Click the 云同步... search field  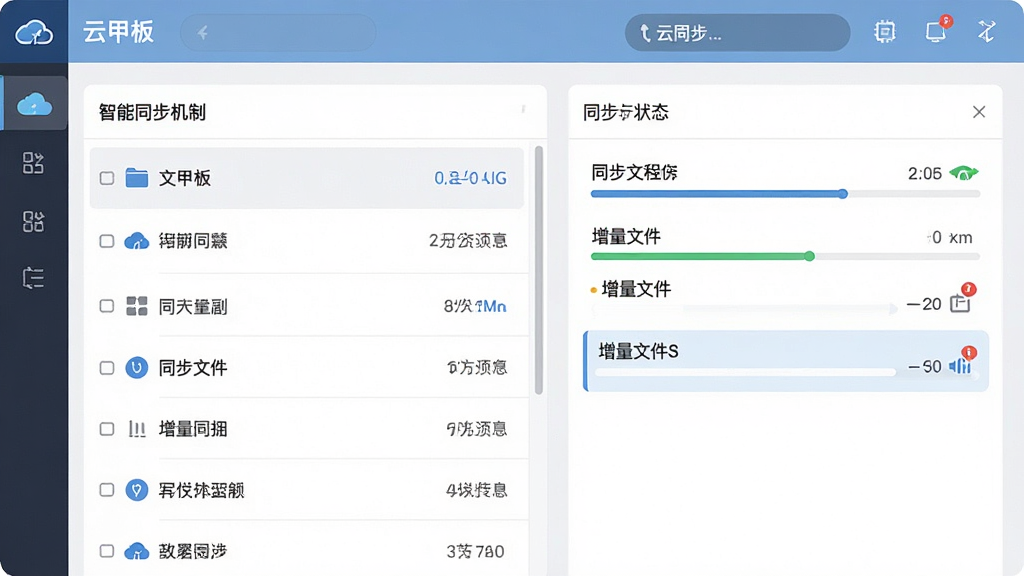click(x=737, y=33)
